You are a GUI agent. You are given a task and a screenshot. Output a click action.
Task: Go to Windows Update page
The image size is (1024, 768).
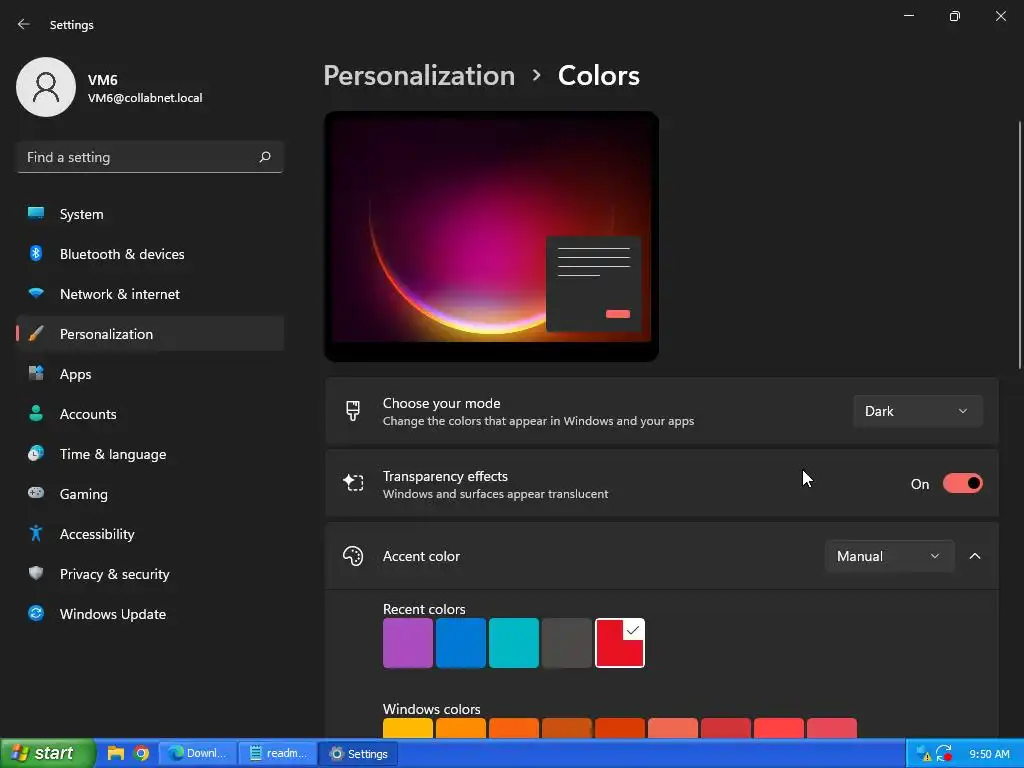click(x=150, y=614)
